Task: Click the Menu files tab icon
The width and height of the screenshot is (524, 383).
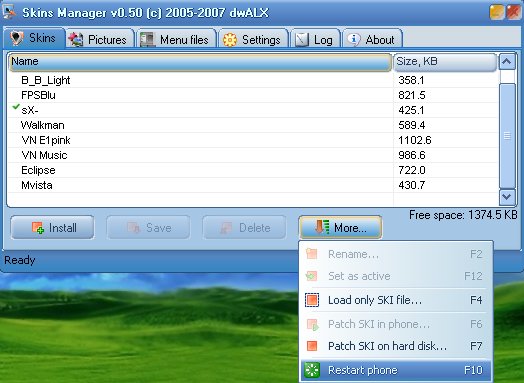Action: pos(147,39)
